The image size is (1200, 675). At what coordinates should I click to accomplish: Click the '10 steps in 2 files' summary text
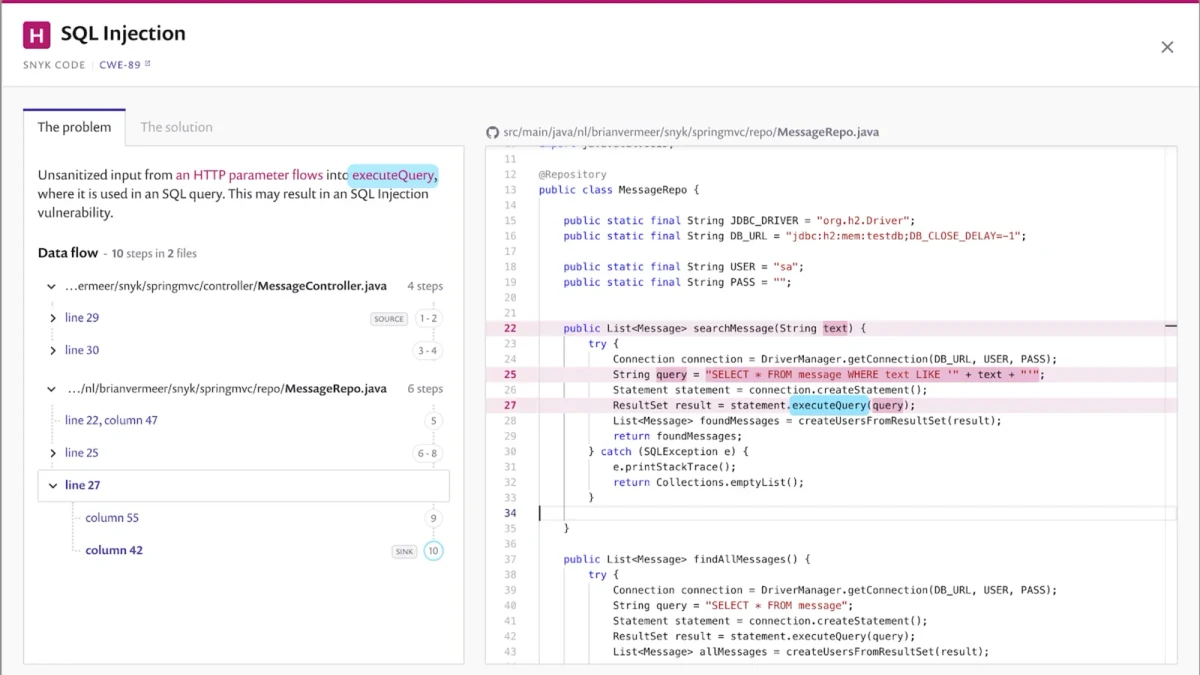click(154, 254)
